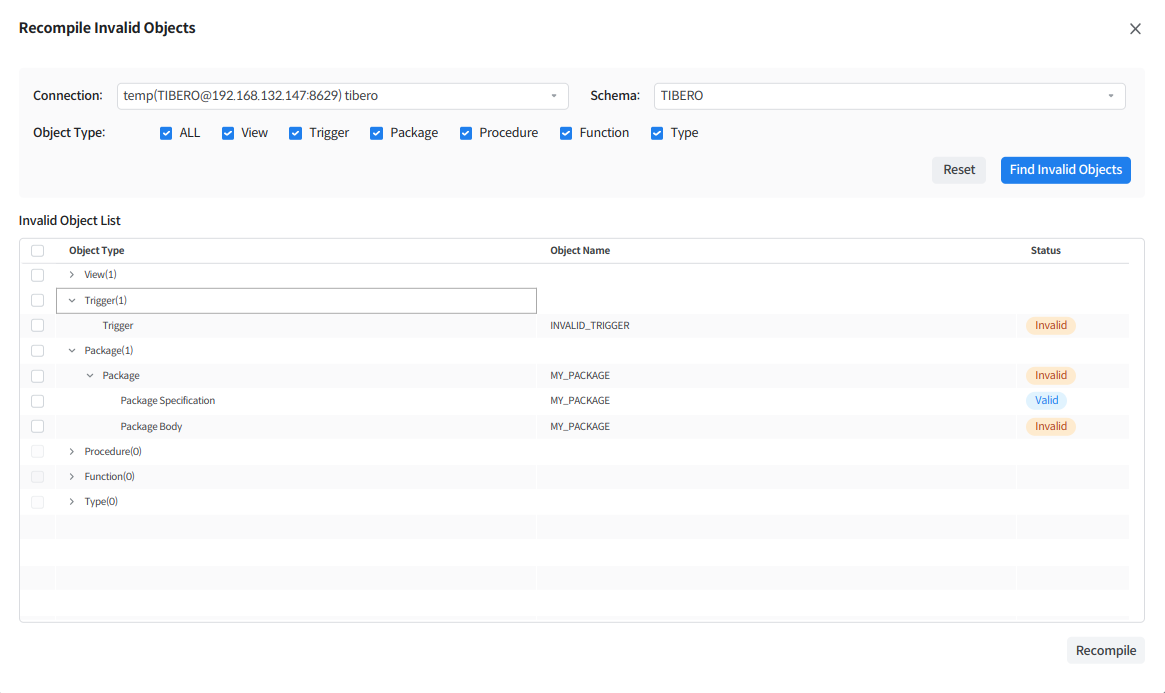
Task: Uncheck the ALL object type checkbox
Action: pyautogui.click(x=166, y=133)
